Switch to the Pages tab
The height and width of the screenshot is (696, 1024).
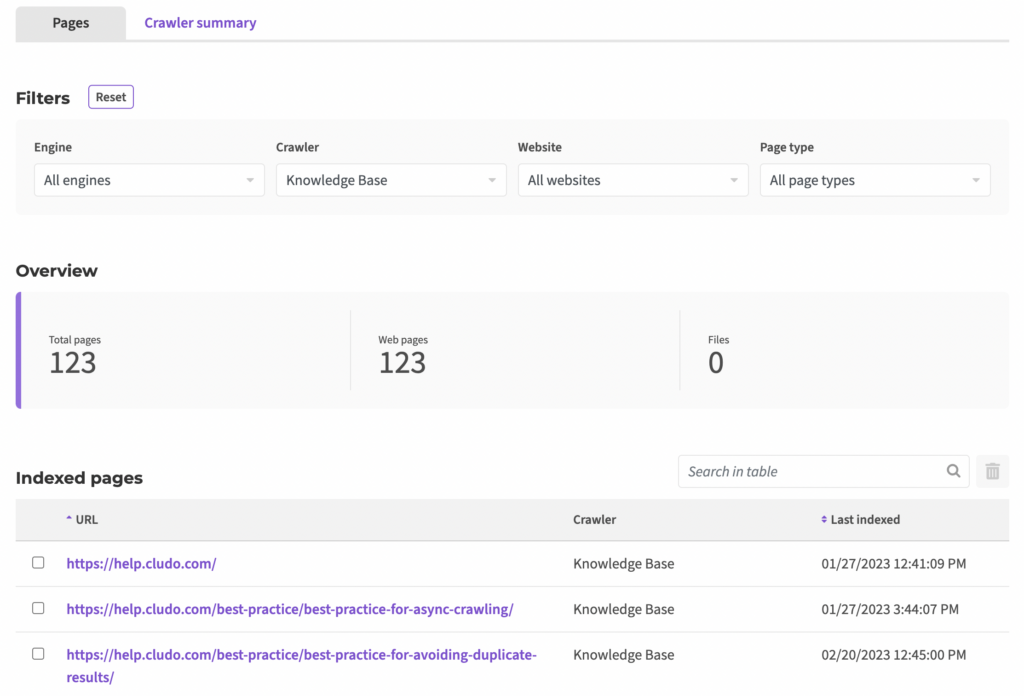[71, 23]
